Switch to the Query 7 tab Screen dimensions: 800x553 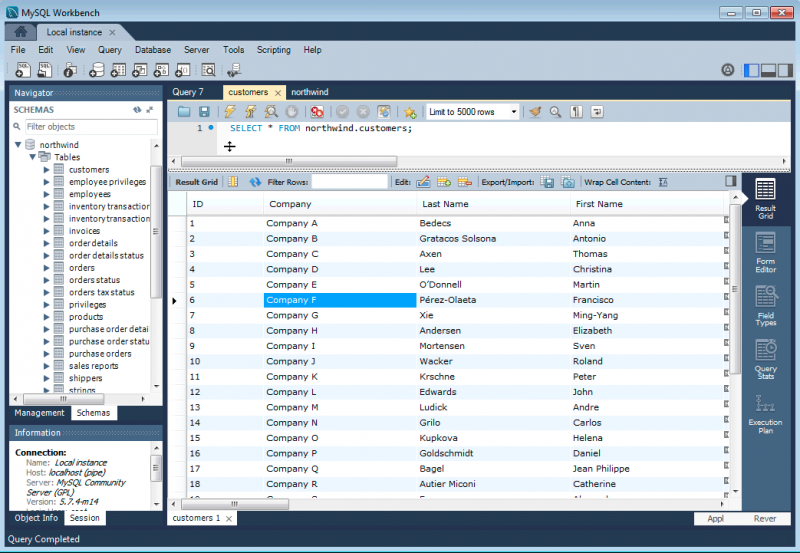(188, 92)
